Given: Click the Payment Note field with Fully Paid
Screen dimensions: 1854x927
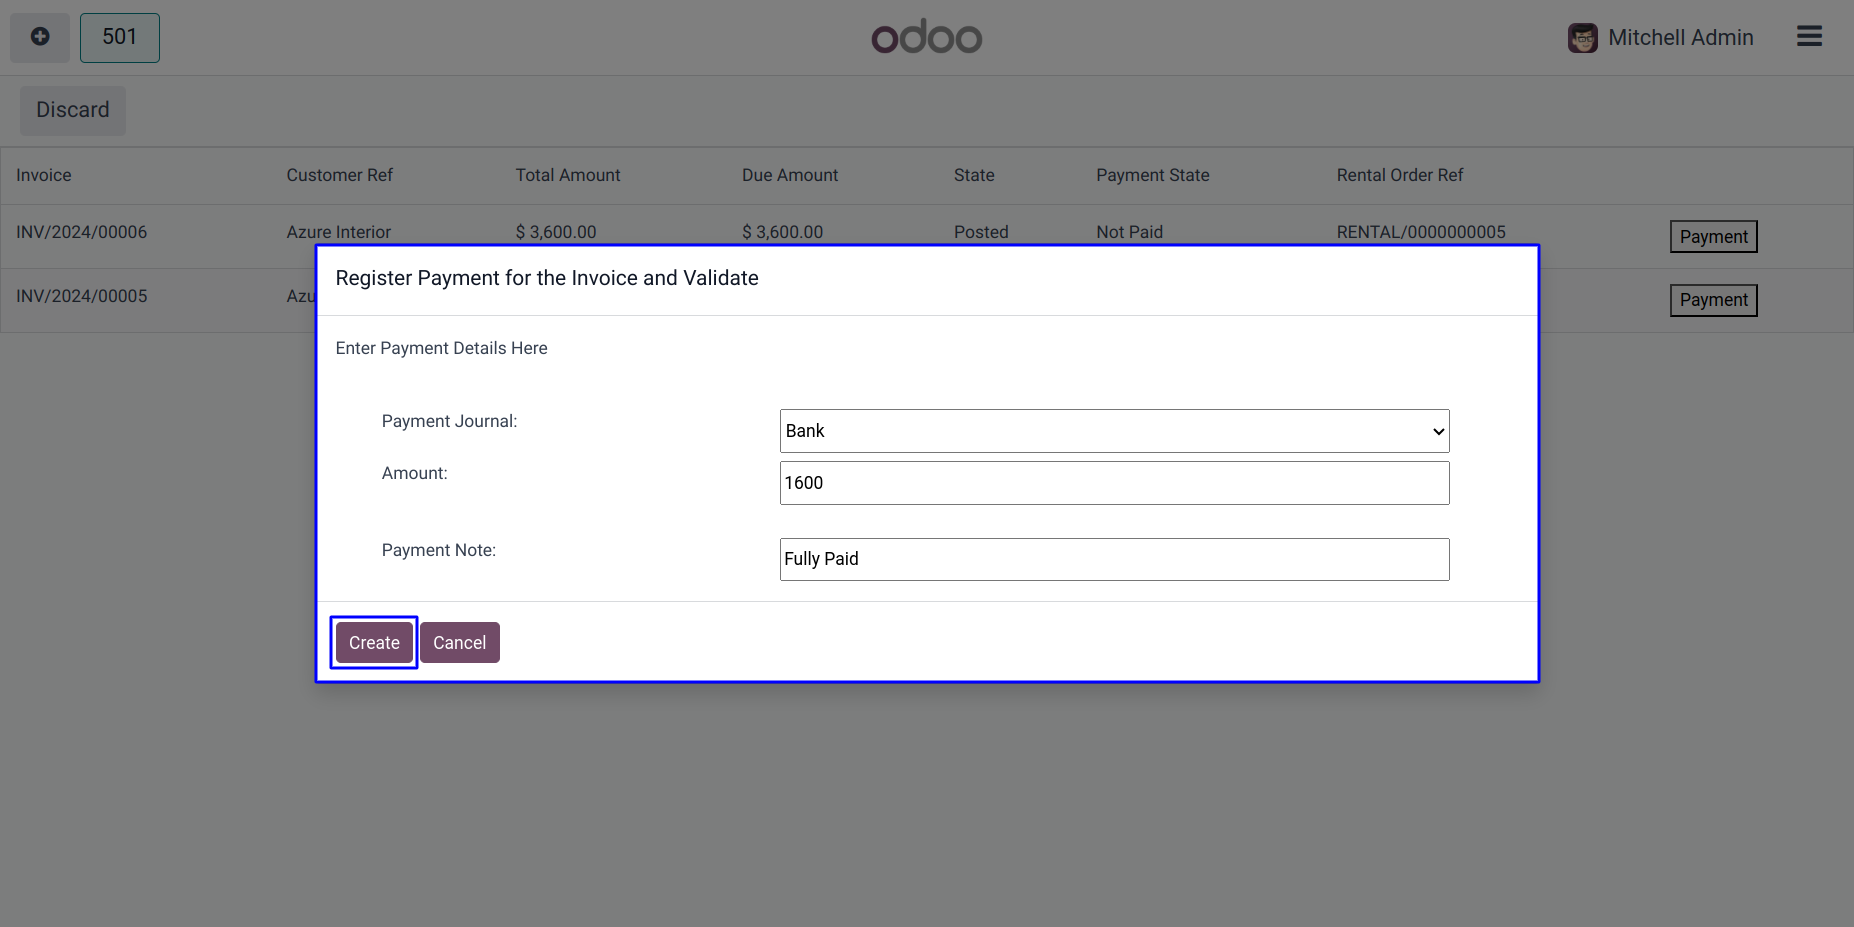Looking at the screenshot, I should point(1114,559).
